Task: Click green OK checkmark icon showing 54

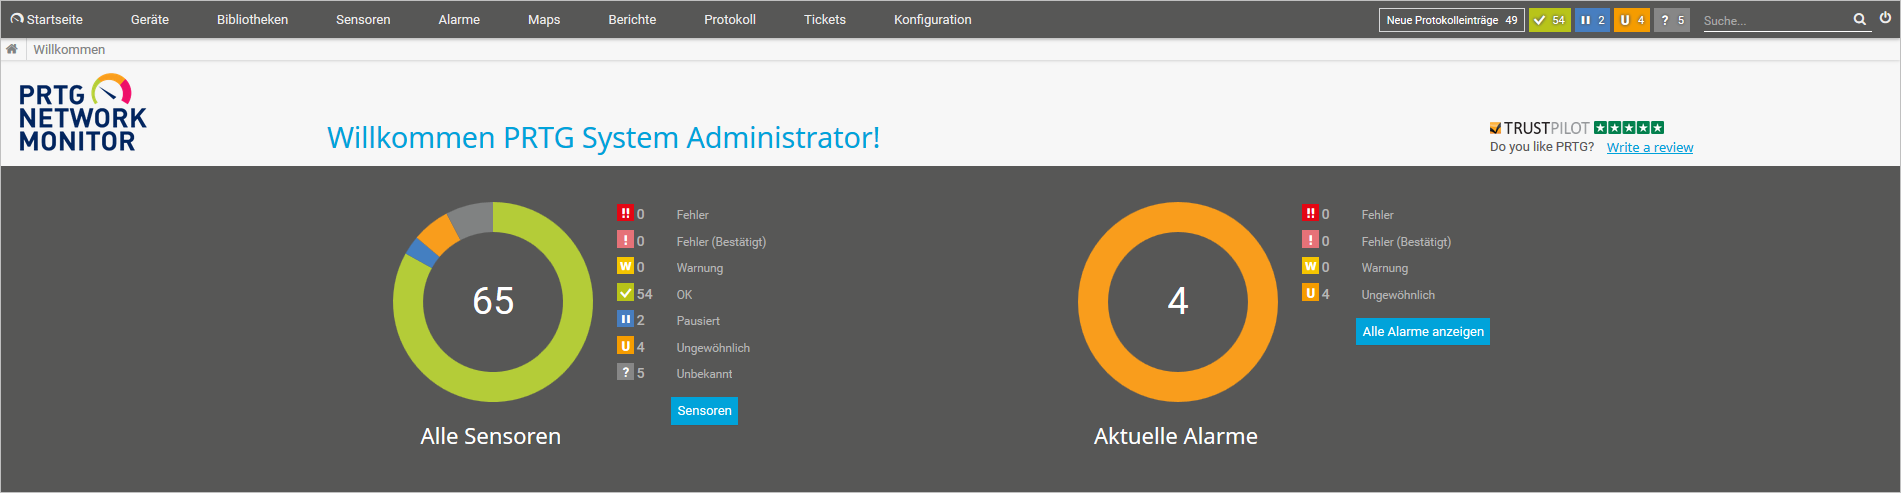Action: coord(625,293)
